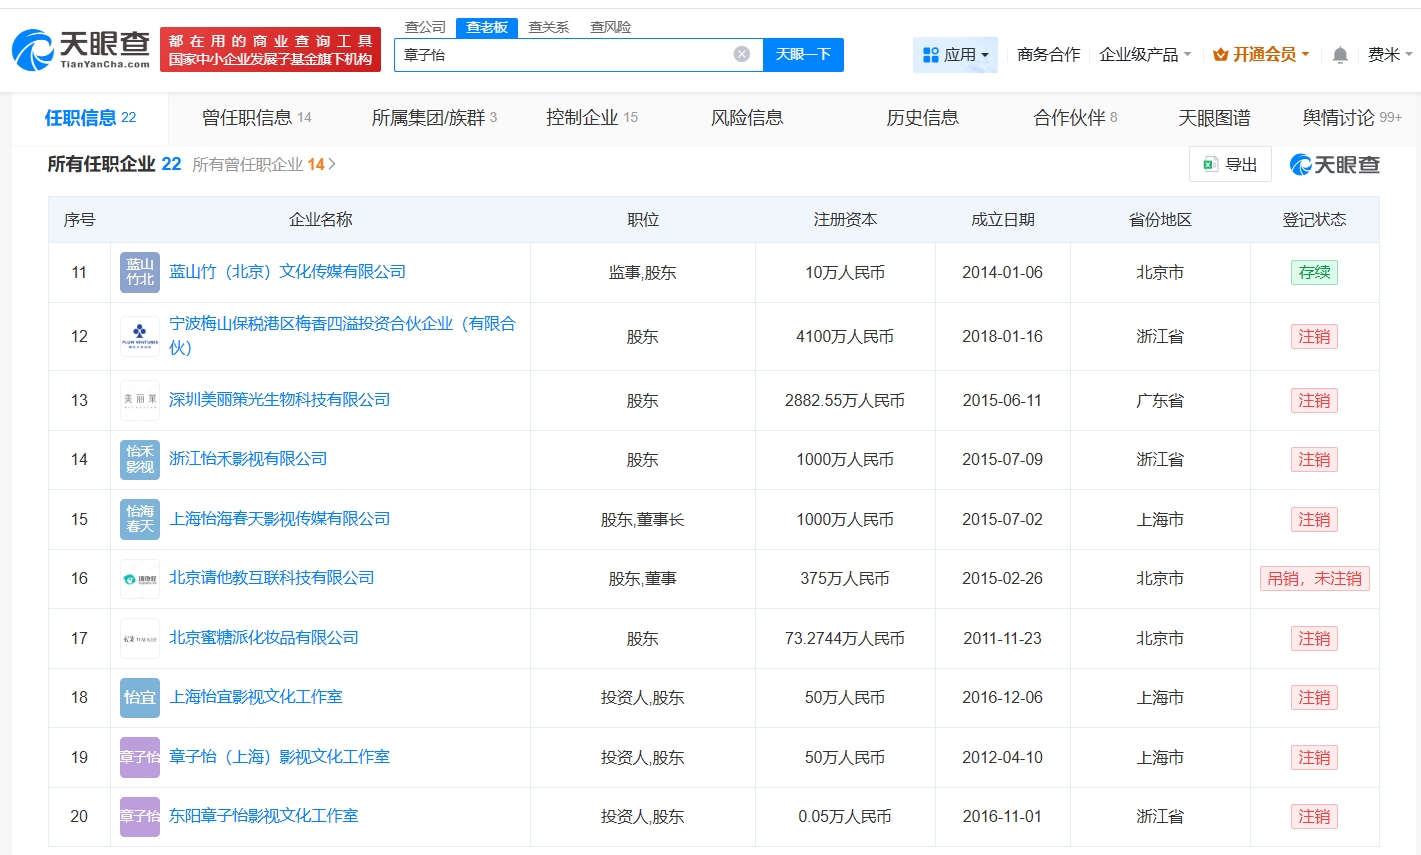Click the search field containing 章子怡
This screenshot has height=855, width=1421.
tap(560, 55)
